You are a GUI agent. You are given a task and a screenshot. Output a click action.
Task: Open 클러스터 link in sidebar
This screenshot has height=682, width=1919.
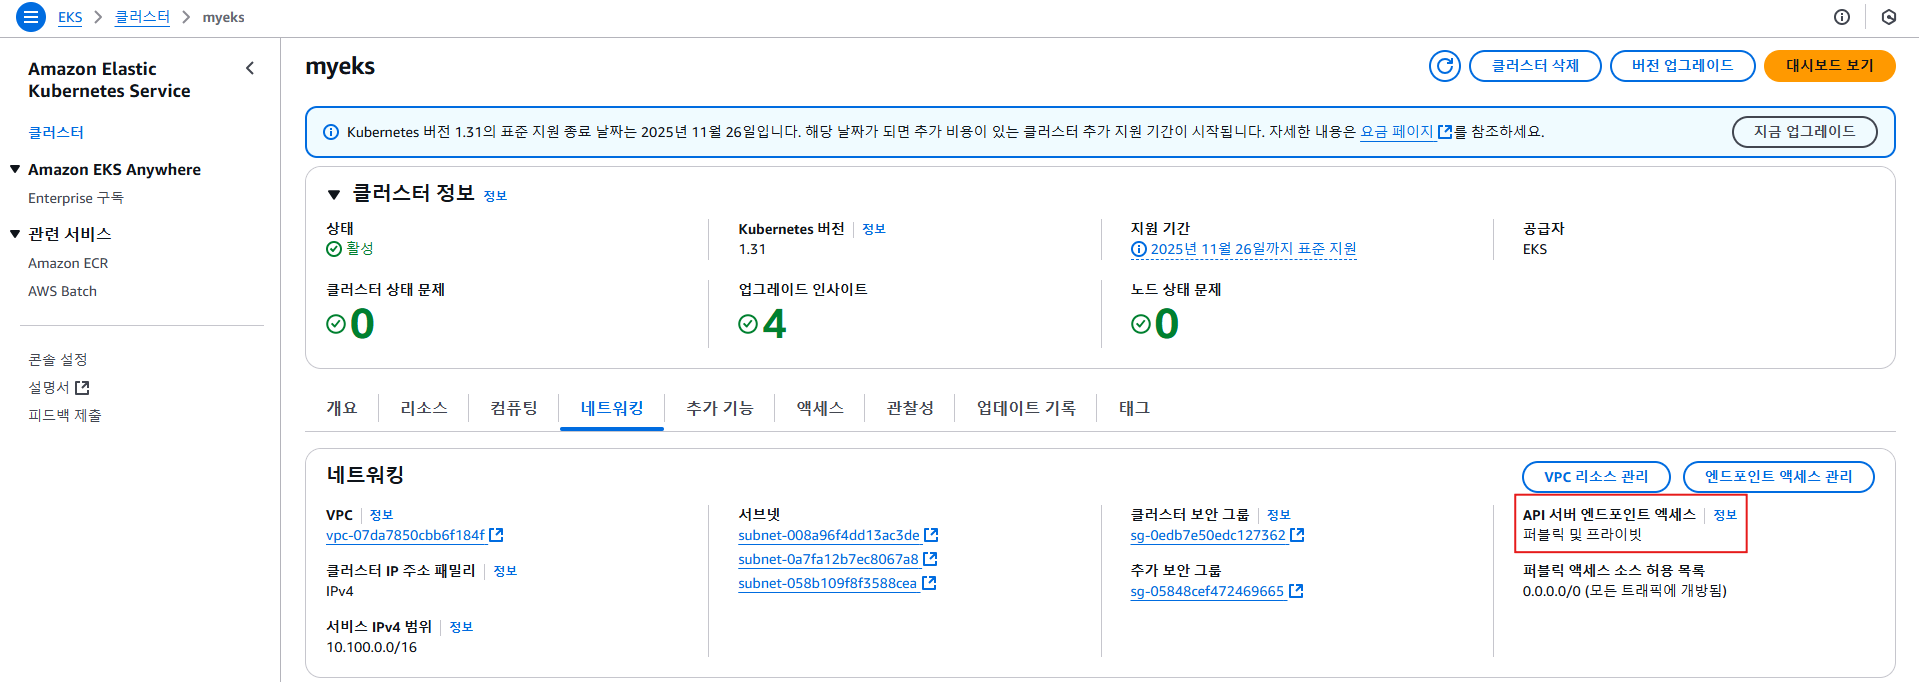click(56, 132)
